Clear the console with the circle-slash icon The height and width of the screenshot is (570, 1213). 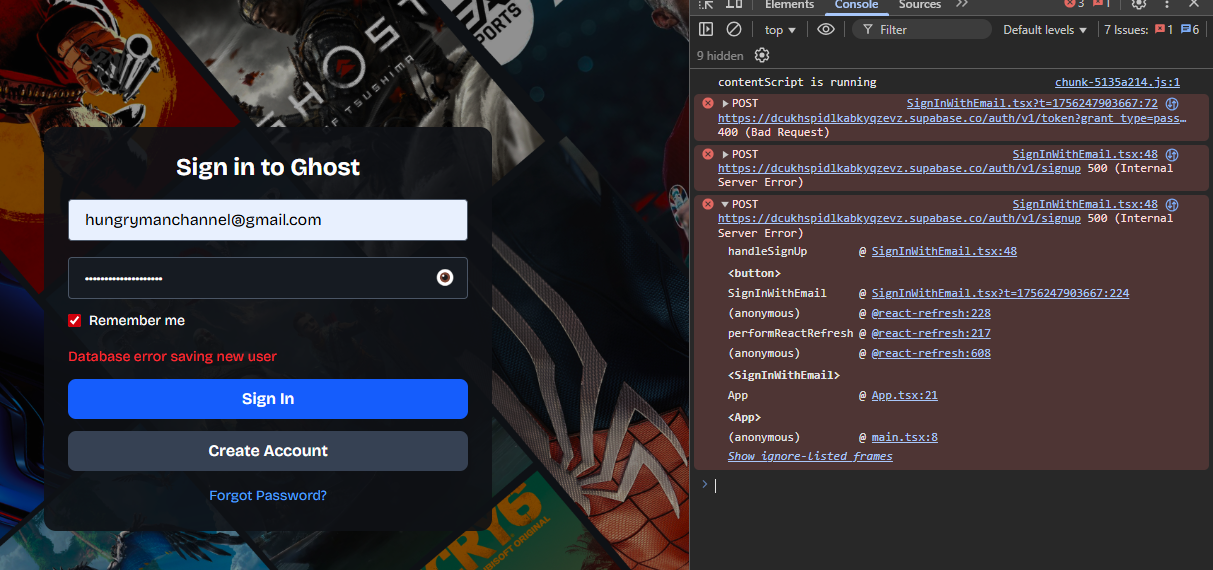click(x=733, y=30)
